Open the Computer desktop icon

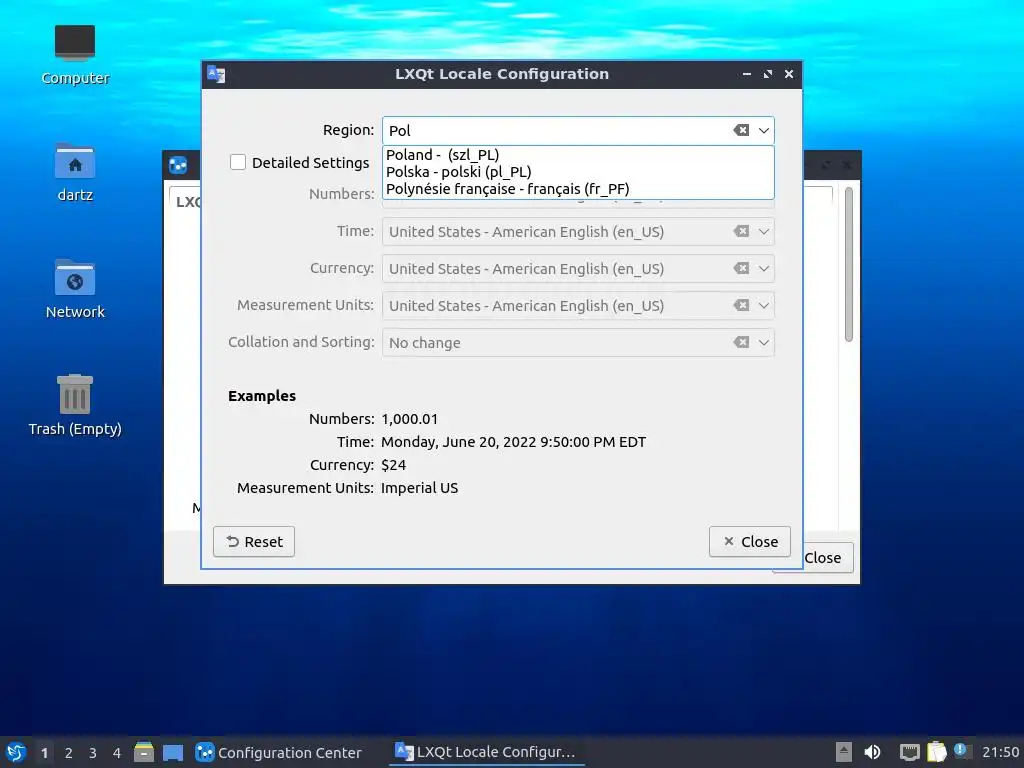click(74, 56)
